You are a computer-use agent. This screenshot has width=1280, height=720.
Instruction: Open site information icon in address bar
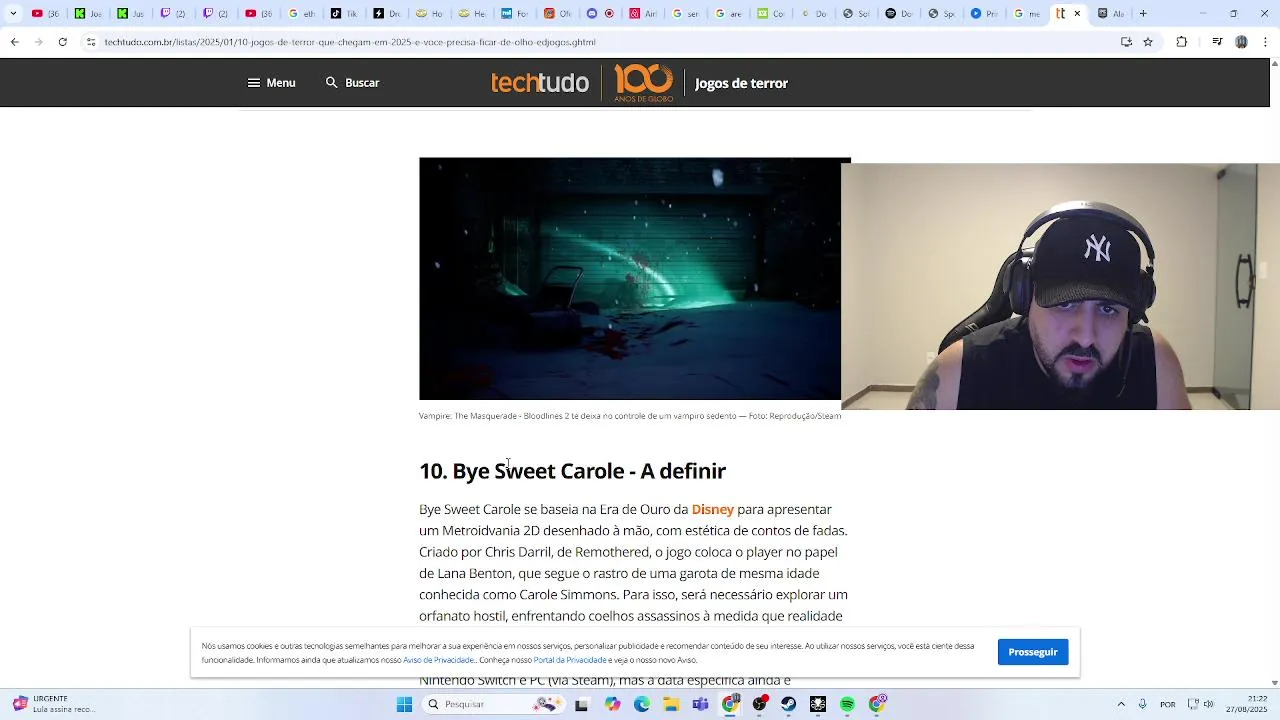click(91, 42)
